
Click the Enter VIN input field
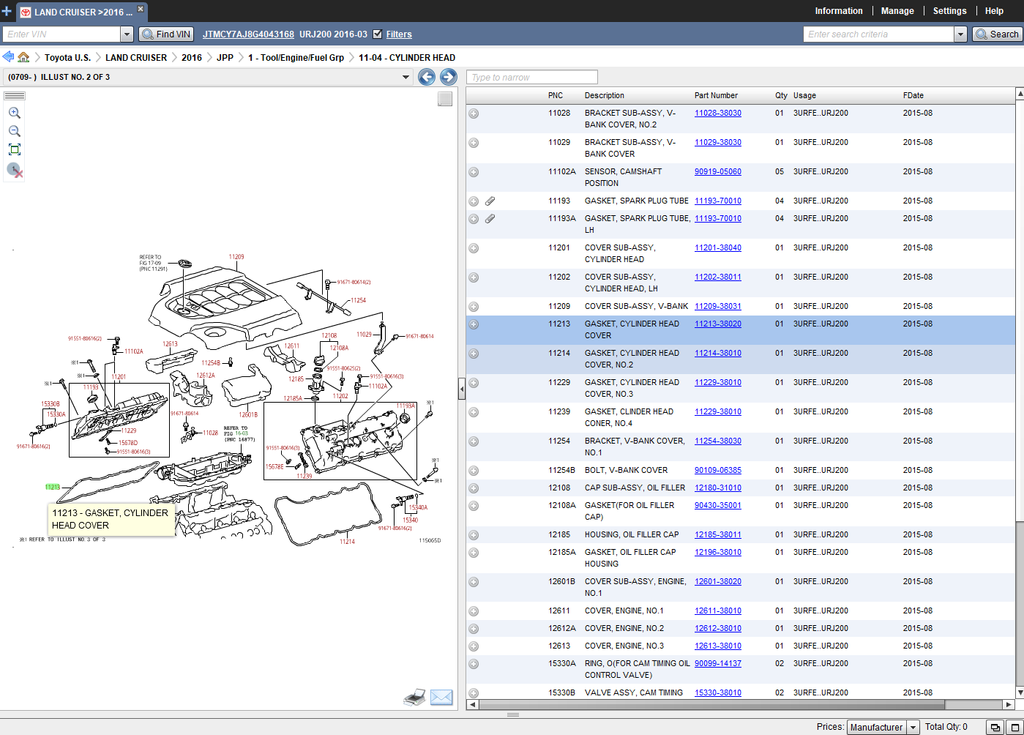[x=61, y=34]
